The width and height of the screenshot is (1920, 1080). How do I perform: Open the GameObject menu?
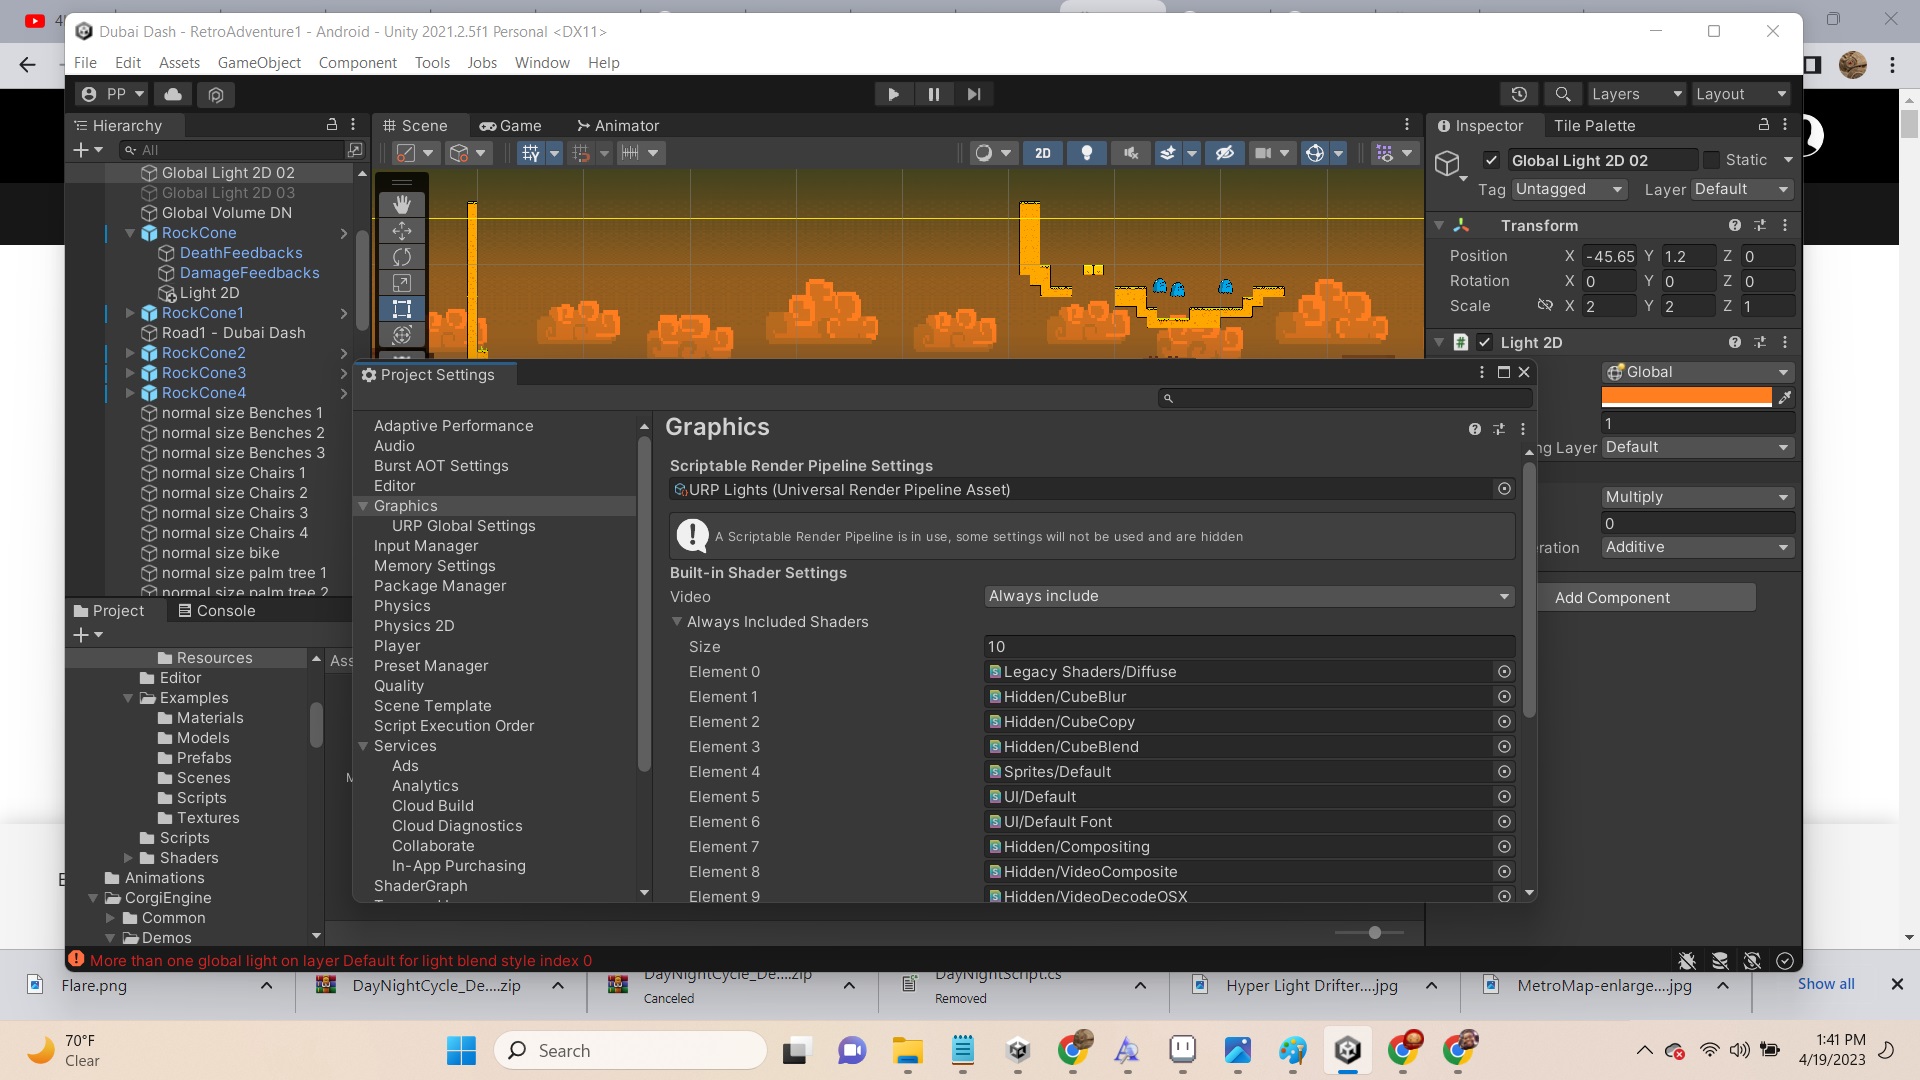[259, 62]
